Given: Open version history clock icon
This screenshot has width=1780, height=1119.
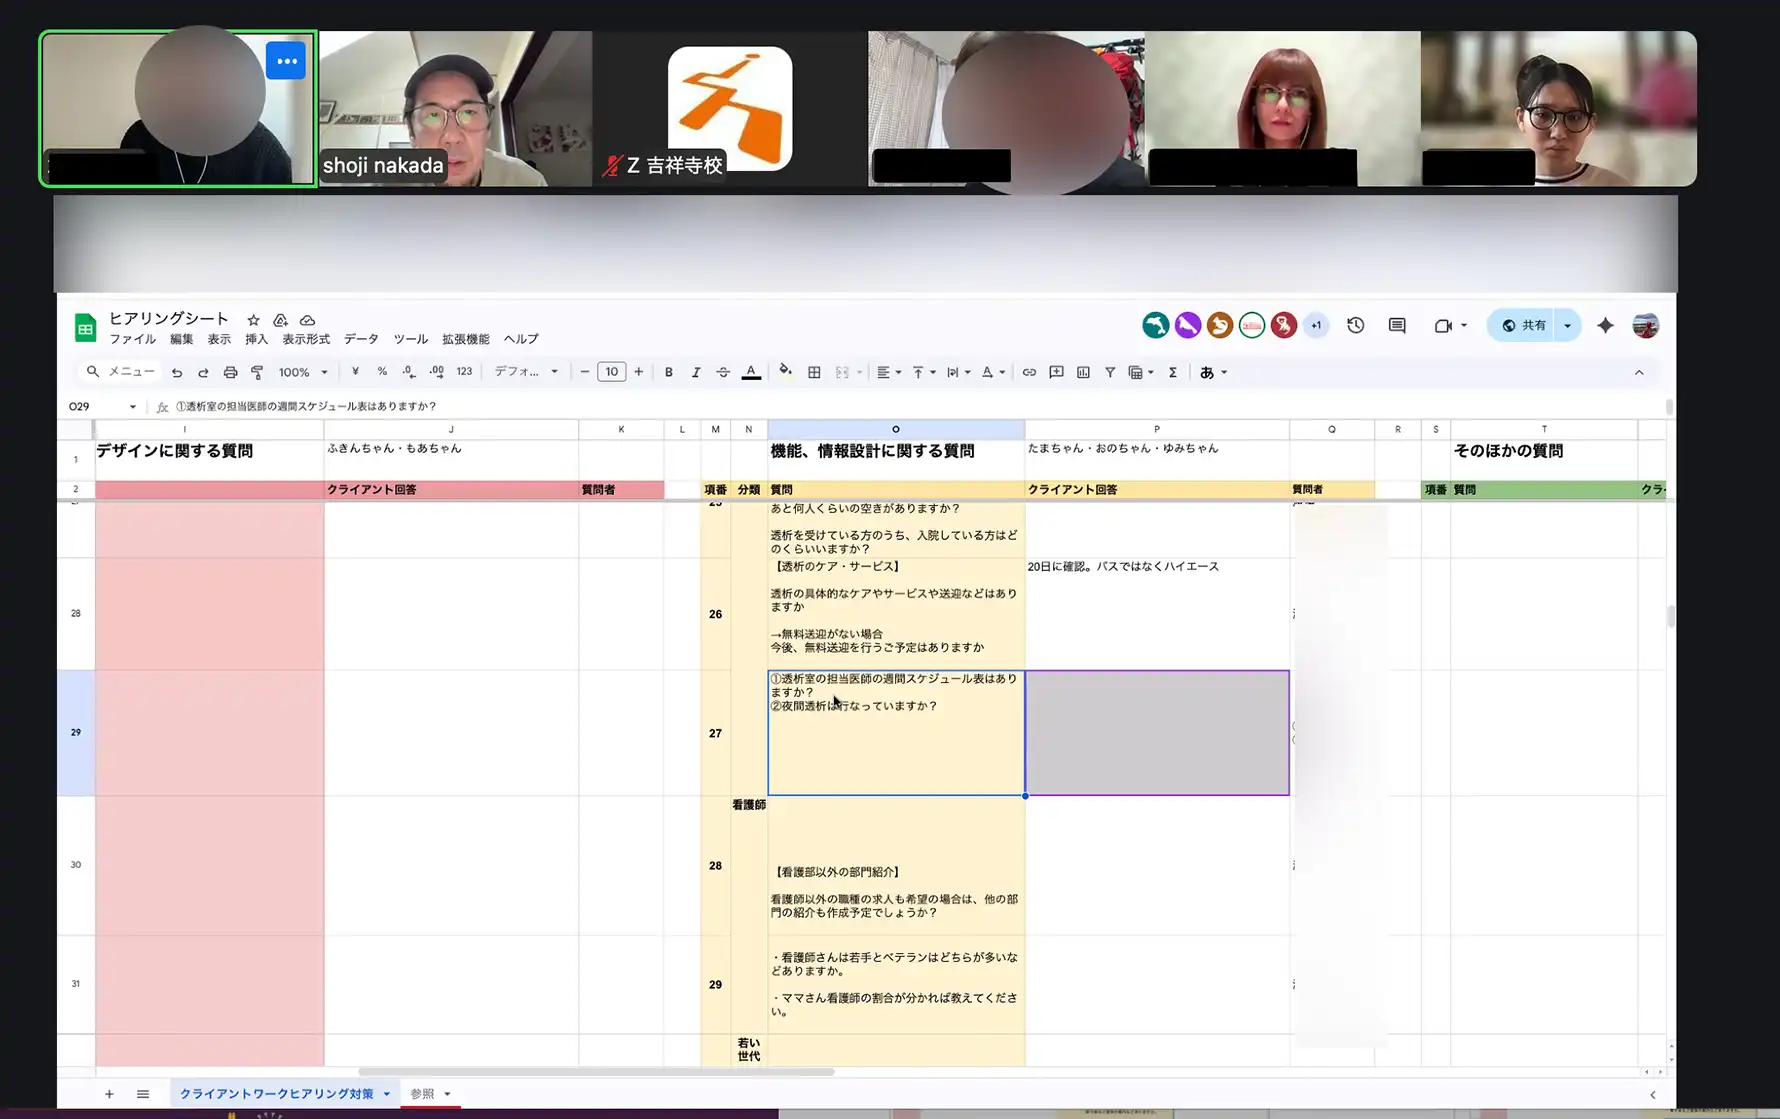Looking at the screenshot, I should coord(1355,325).
